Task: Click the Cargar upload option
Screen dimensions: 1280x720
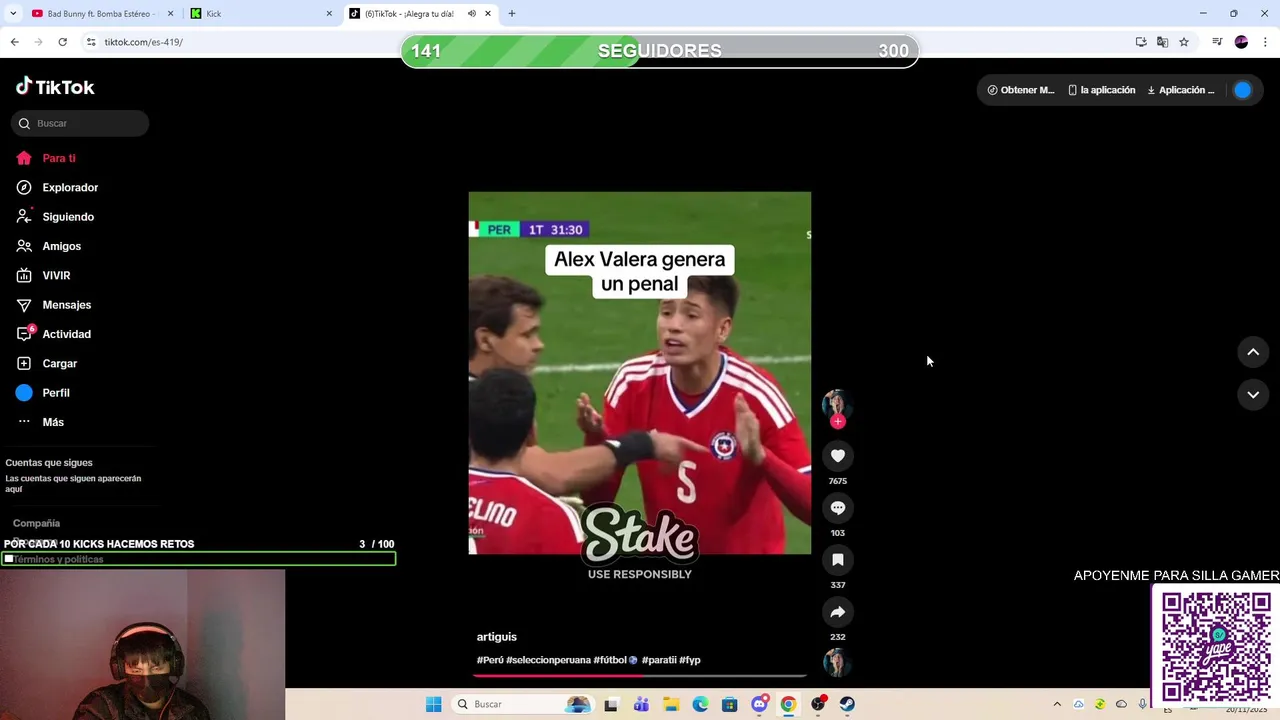Action: (46, 363)
